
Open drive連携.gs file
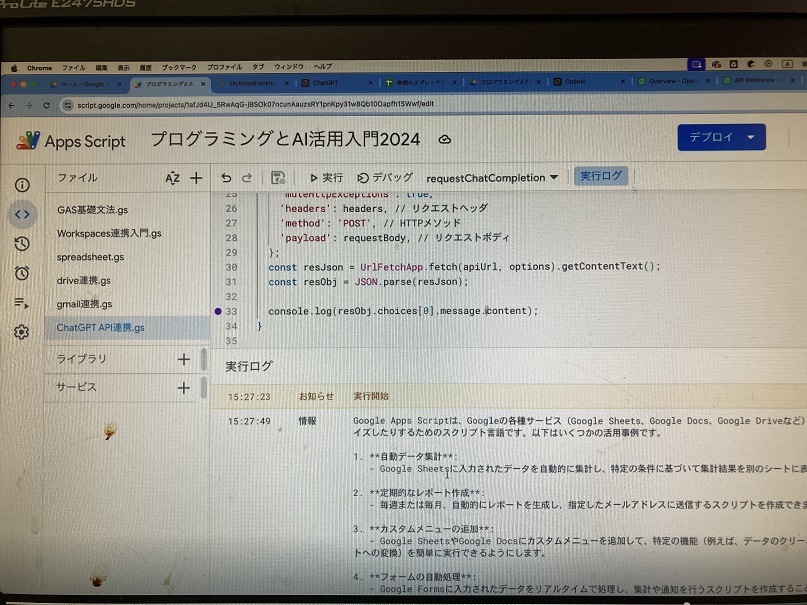[84, 281]
